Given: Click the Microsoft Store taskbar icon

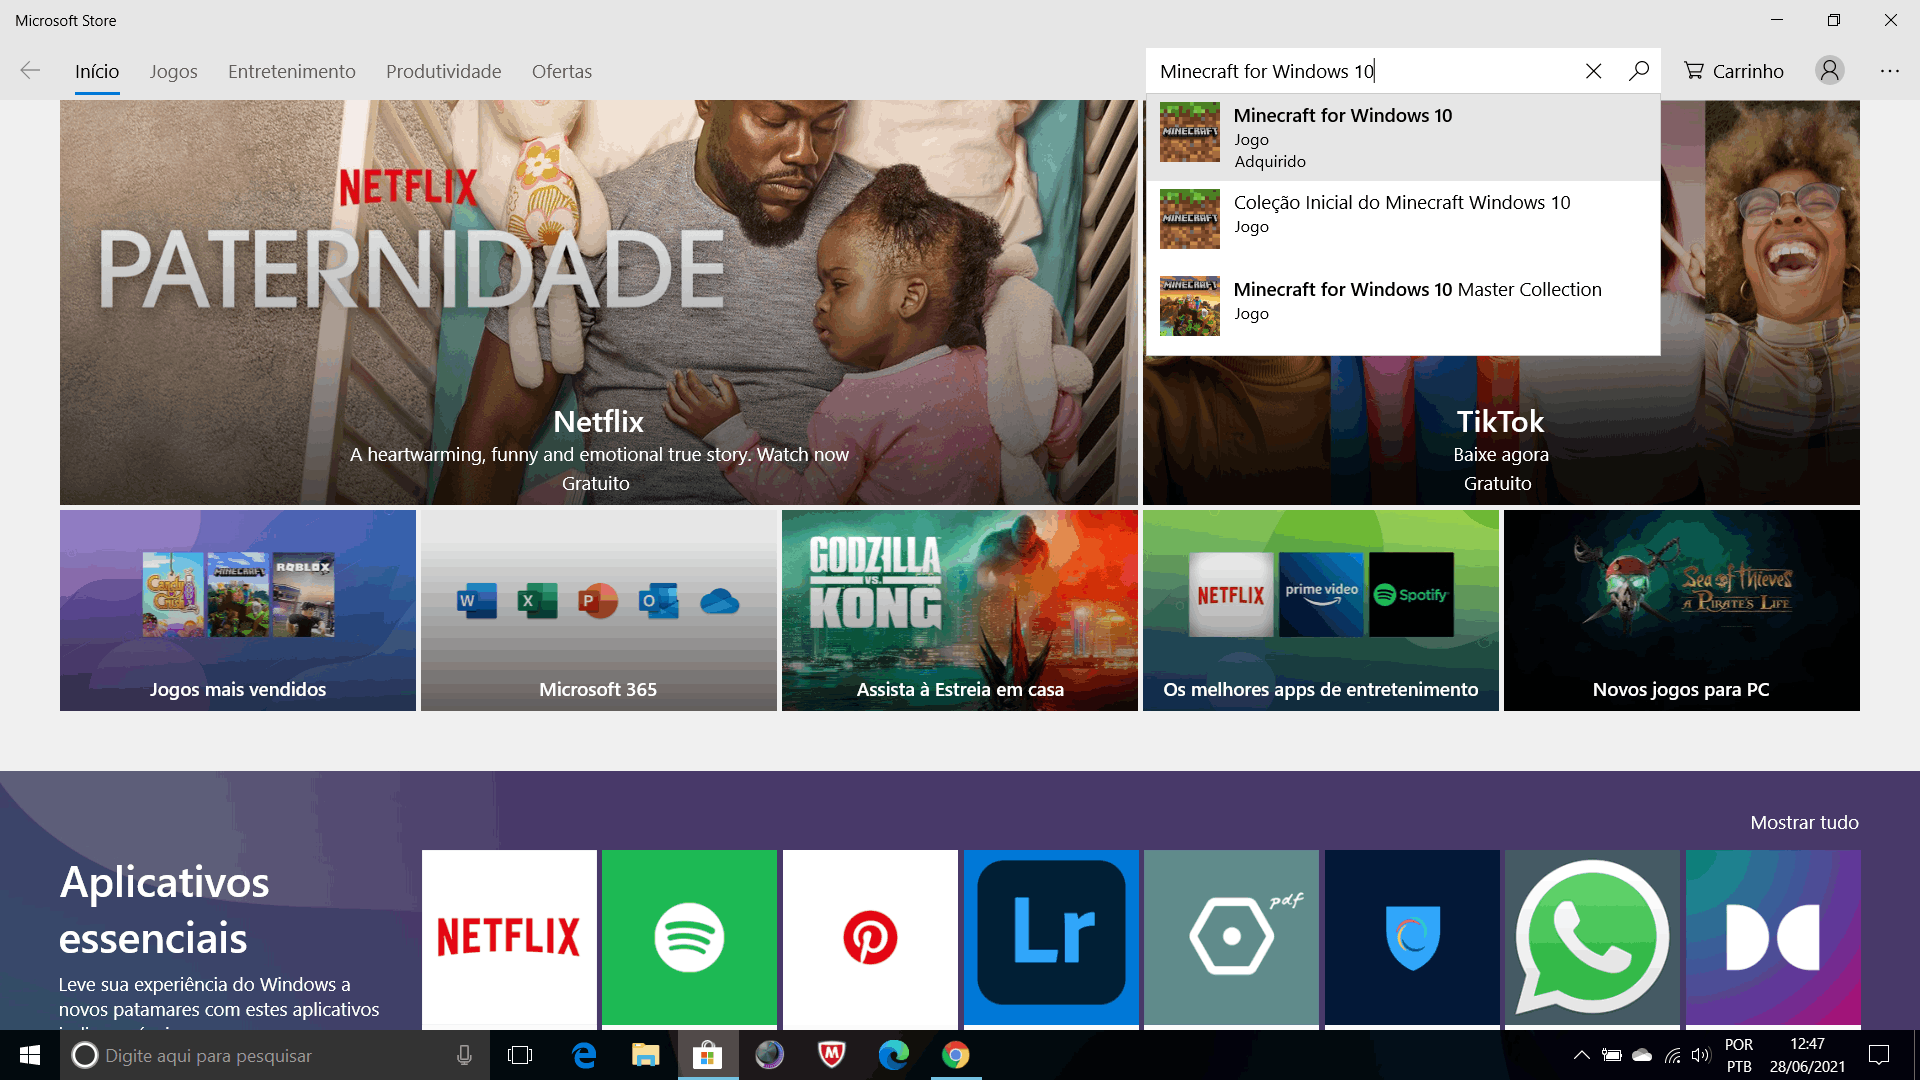Looking at the screenshot, I should pyautogui.click(x=708, y=1055).
